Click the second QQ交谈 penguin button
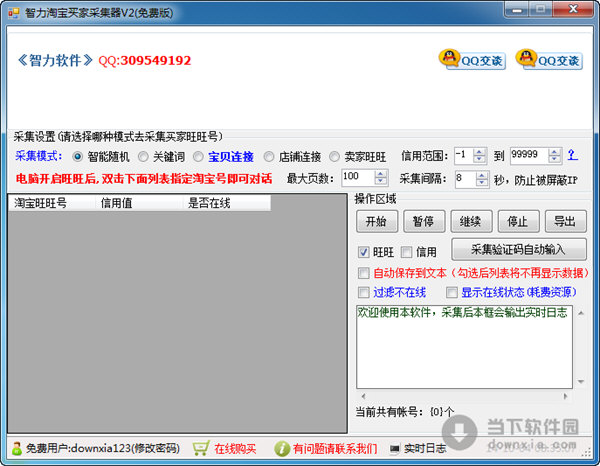Screen dimensions: 600x466 (549, 59)
